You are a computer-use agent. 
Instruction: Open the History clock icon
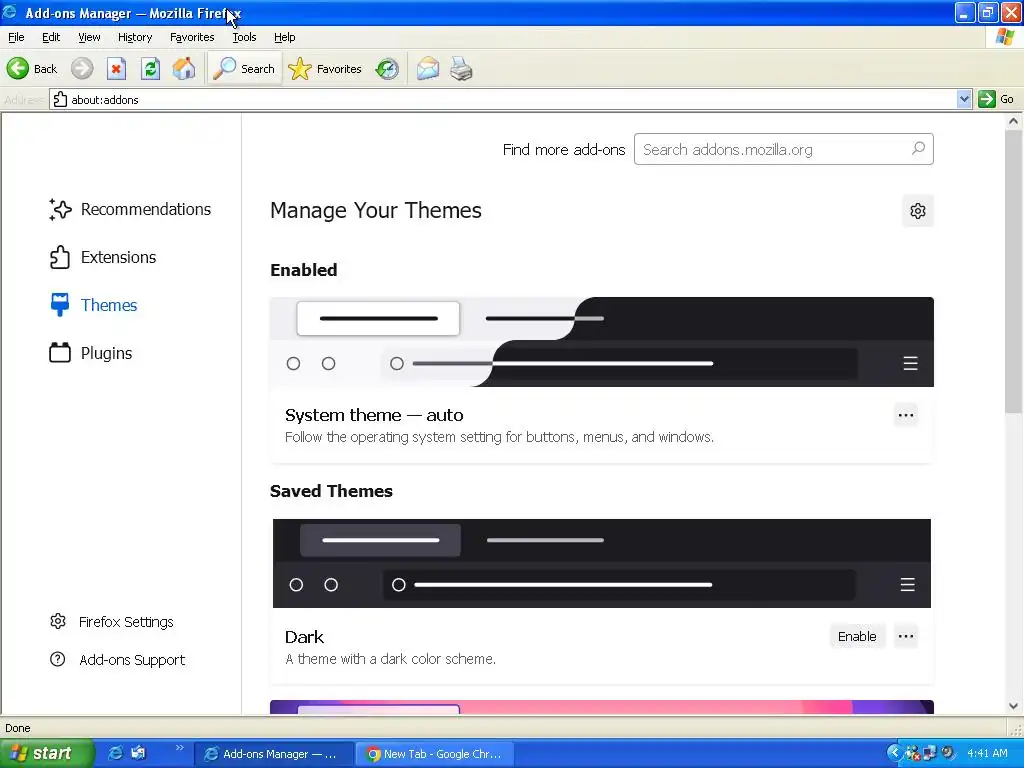[x=387, y=69]
